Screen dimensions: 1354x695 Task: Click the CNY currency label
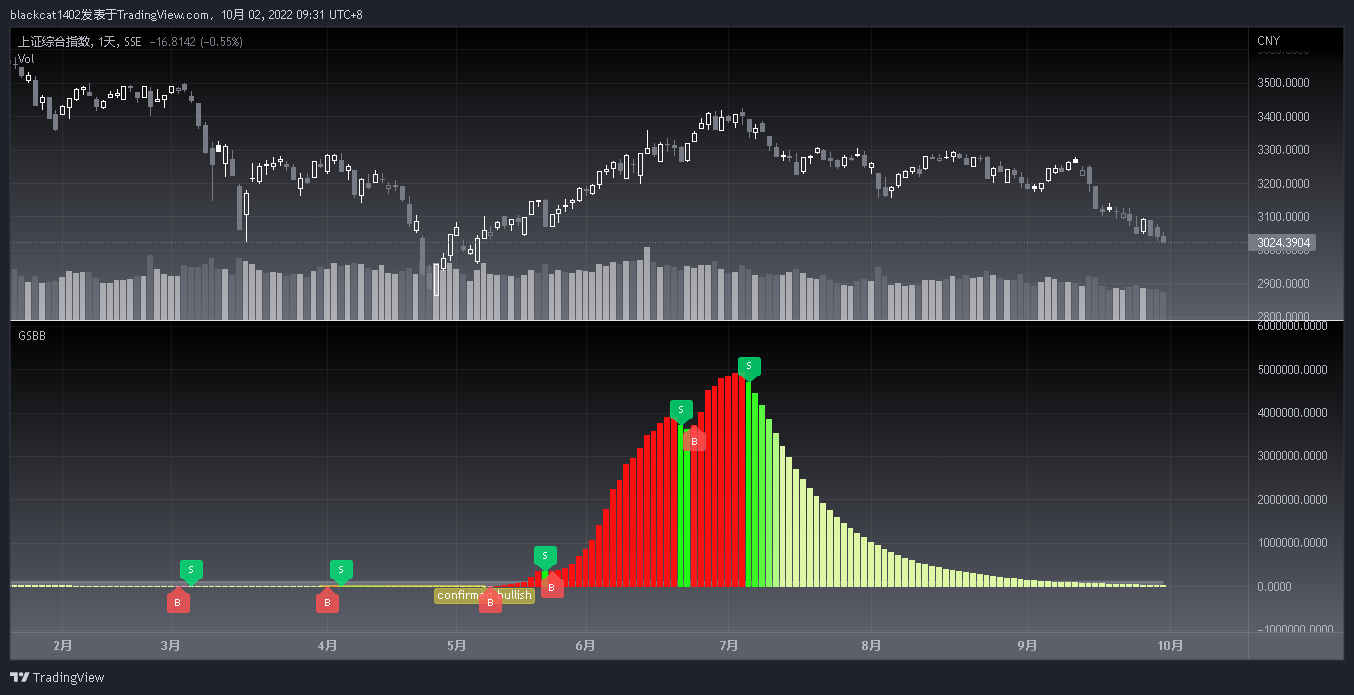coord(1268,41)
